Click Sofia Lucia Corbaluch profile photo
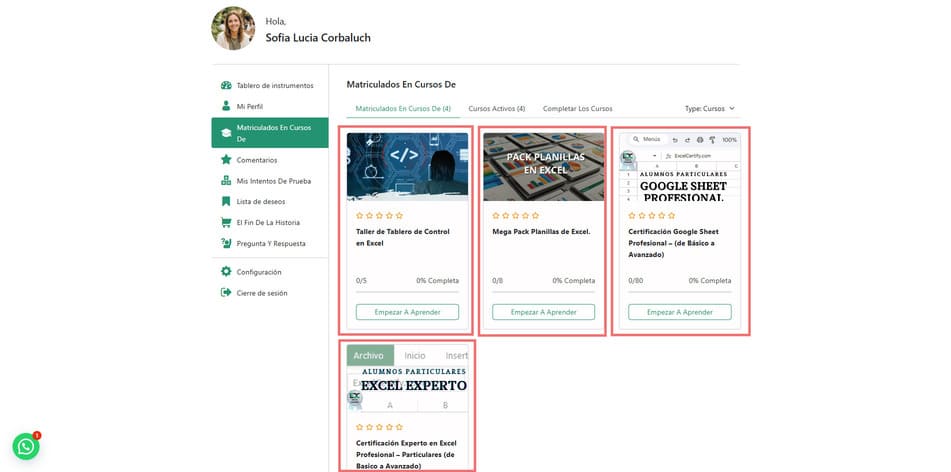Image resolution: width=951 pixels, height=472 pixels. pos(234,29)
